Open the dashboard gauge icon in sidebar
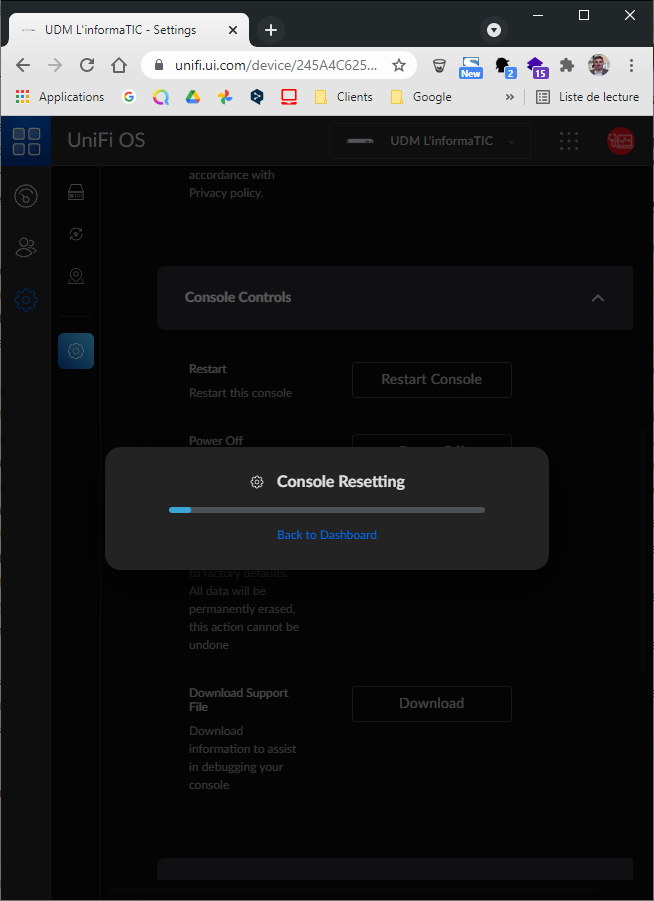654x901 pixels. click(26, 195)
